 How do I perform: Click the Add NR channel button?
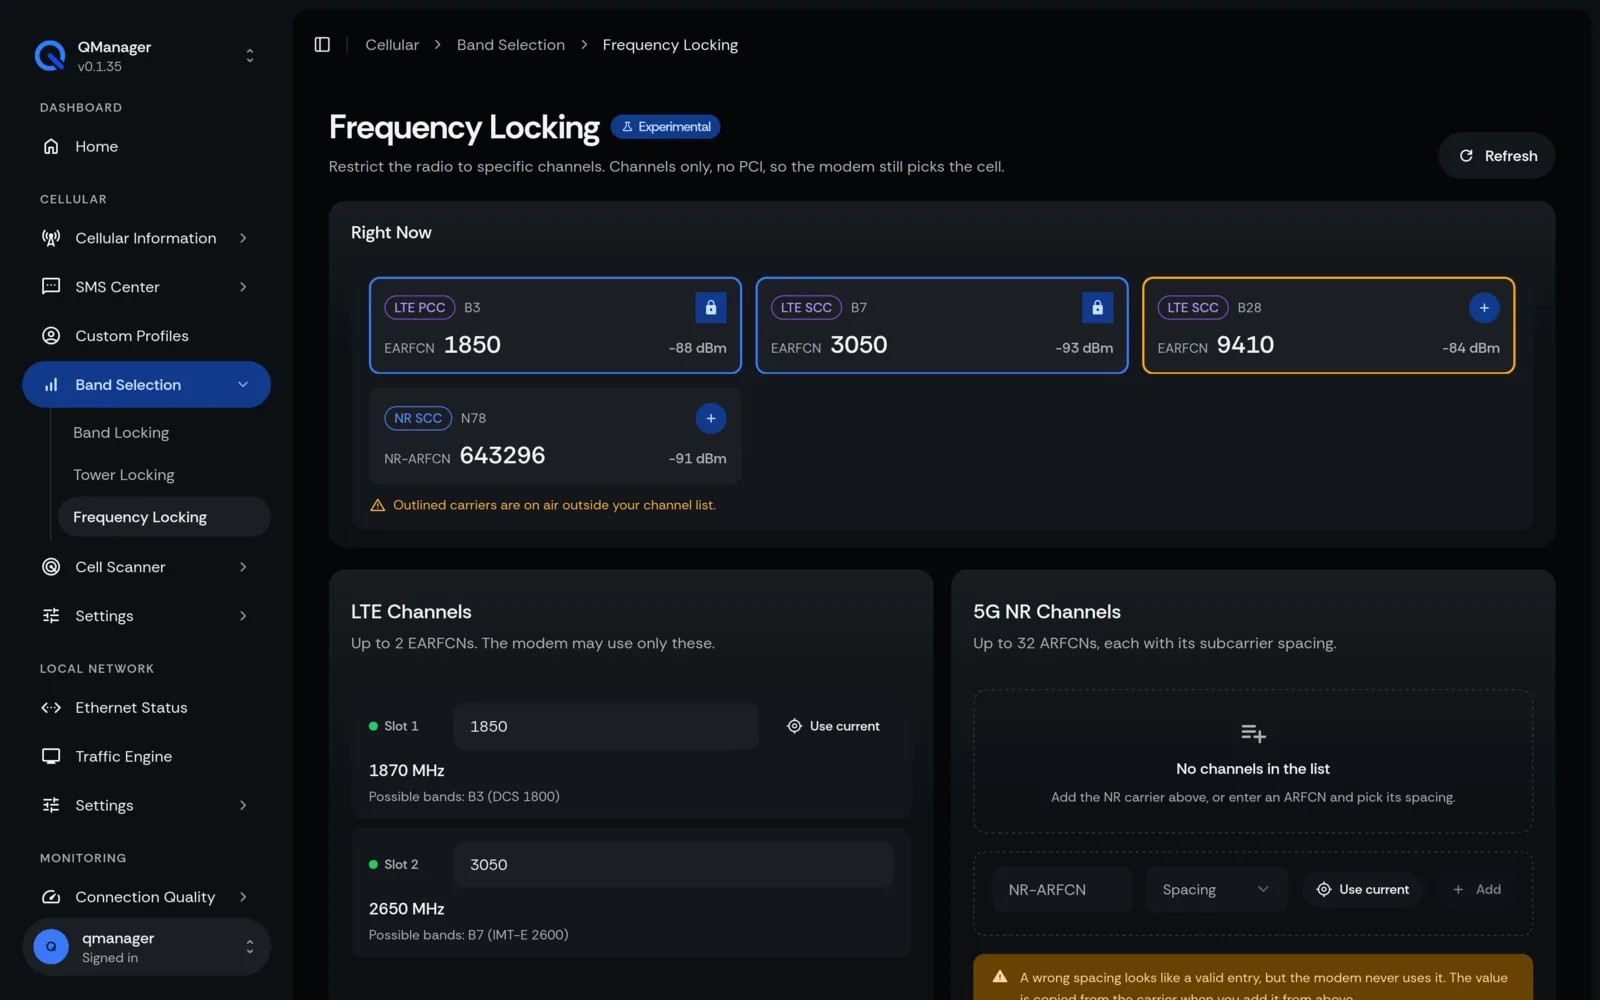pos(1477,890)
